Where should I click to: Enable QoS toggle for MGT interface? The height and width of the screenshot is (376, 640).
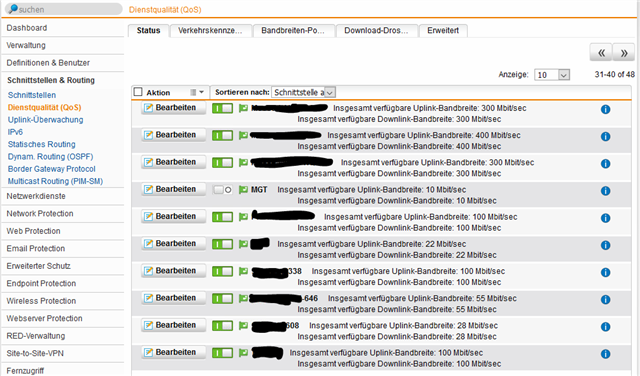pos(222,189)
